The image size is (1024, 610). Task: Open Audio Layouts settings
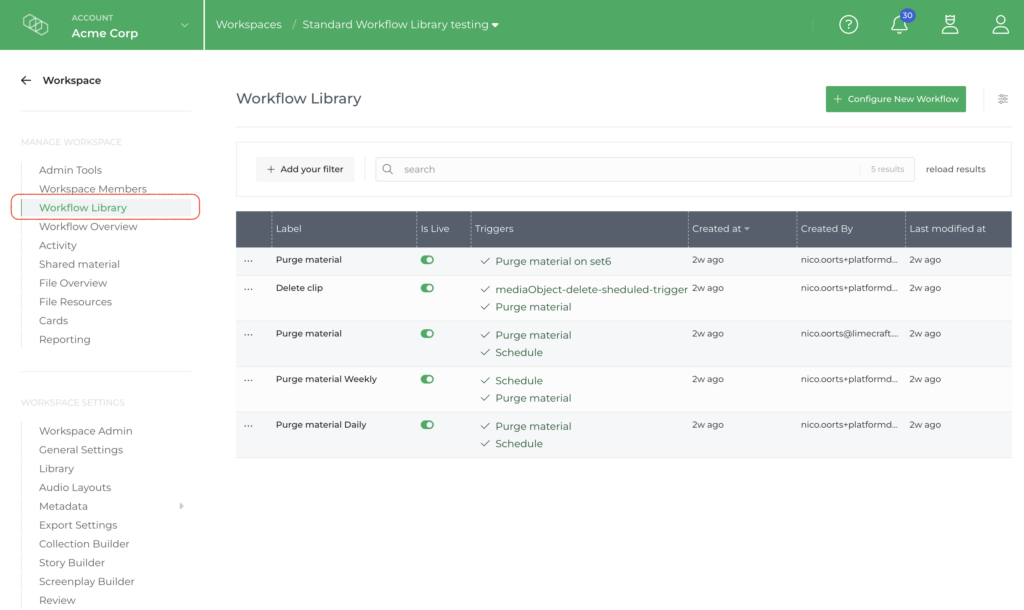[x=75, y=488]
